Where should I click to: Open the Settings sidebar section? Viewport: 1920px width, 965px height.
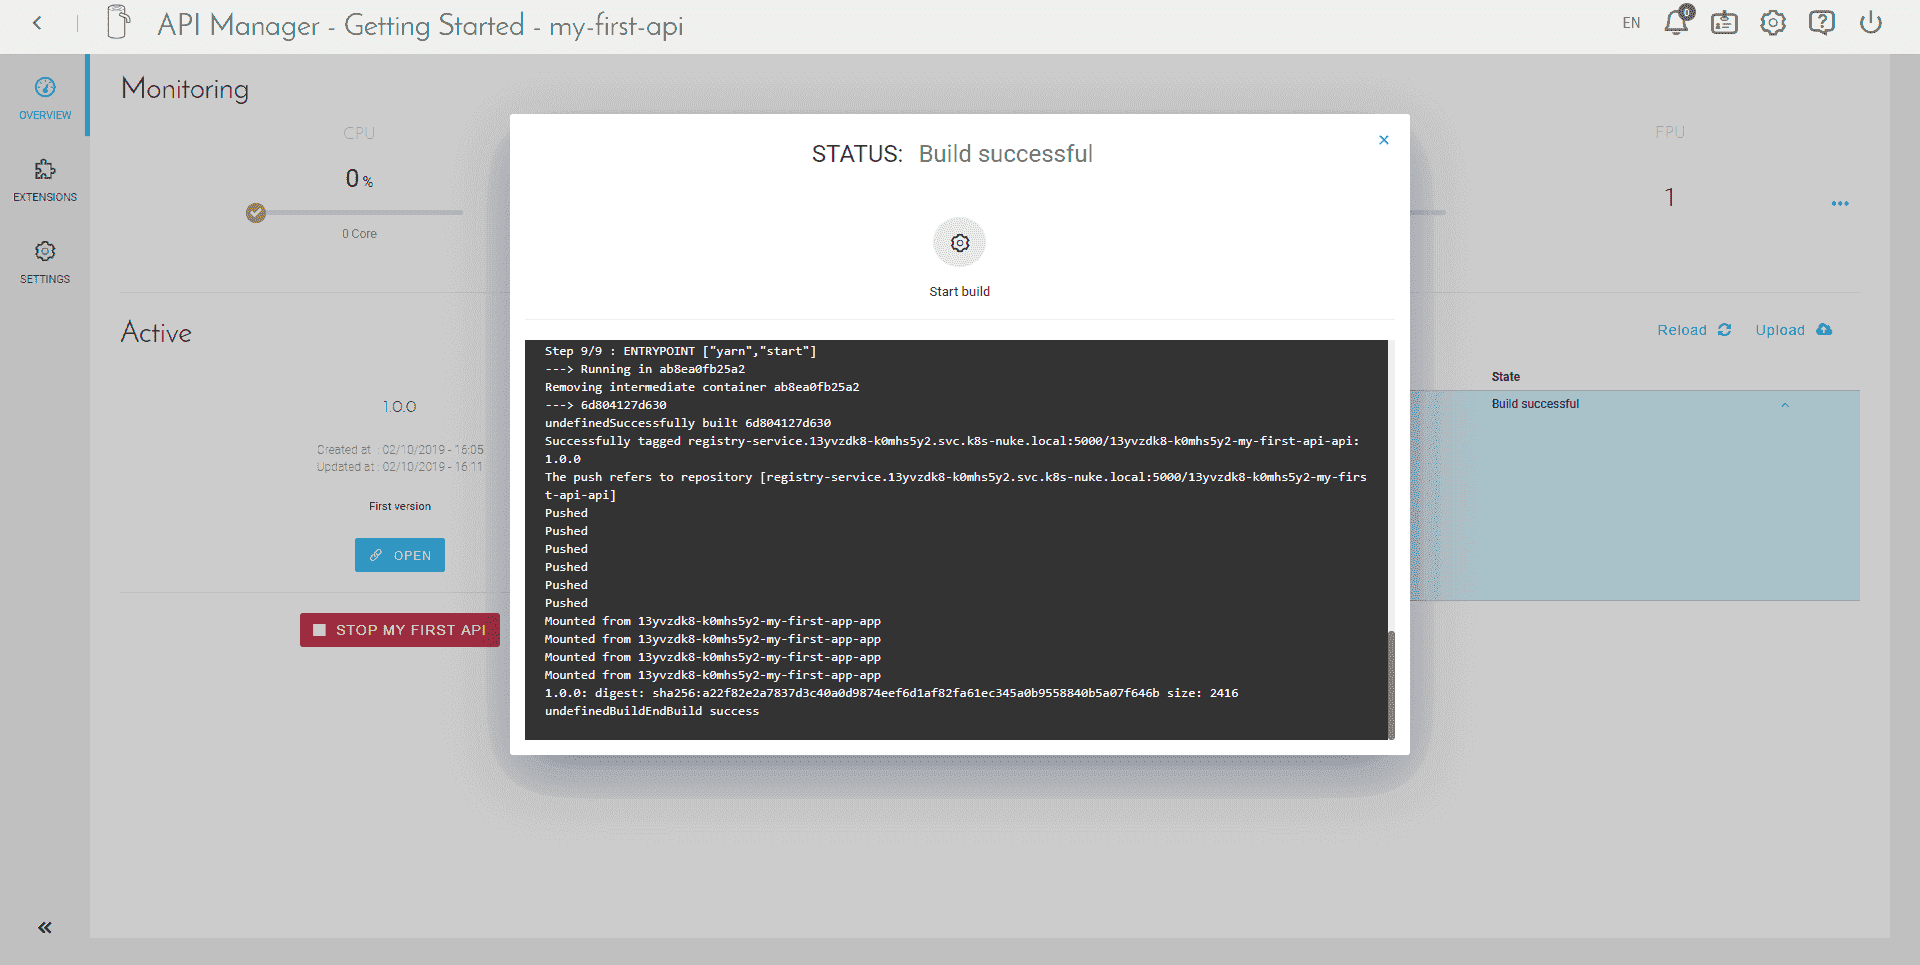point(45,262)
